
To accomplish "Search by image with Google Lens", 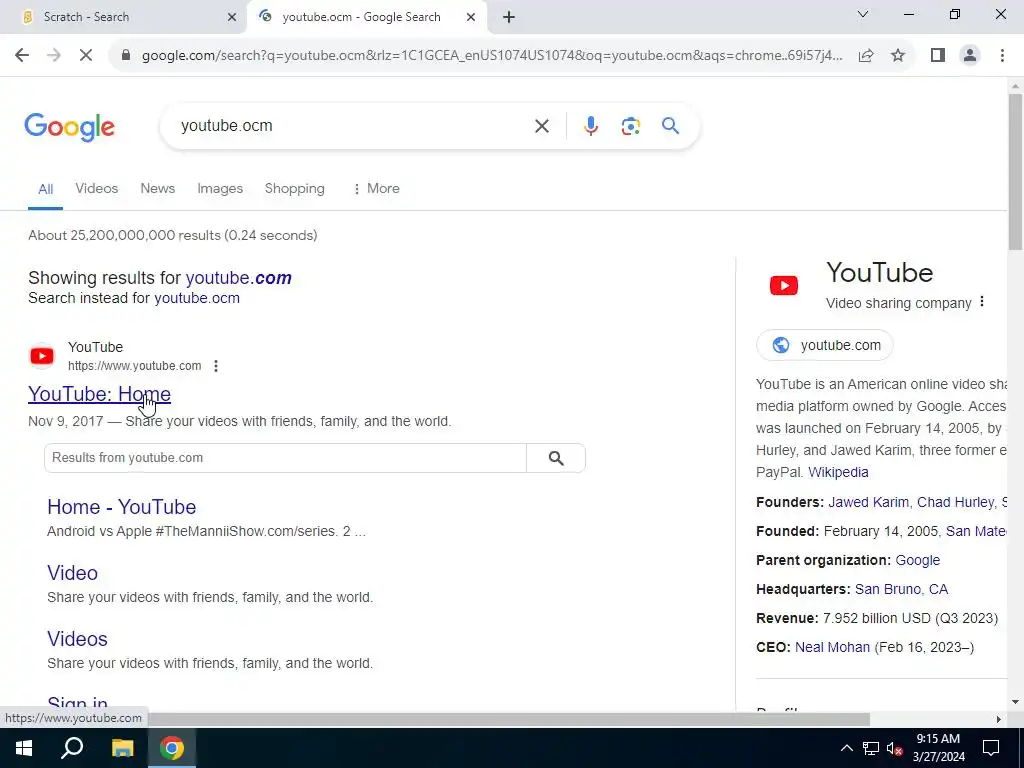I will pyautogui.click(x=630, y=126).
